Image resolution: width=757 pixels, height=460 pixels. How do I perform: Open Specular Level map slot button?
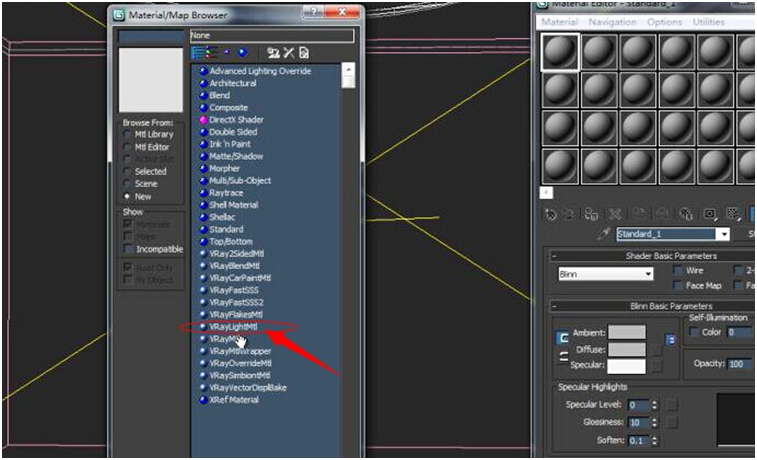672,404
